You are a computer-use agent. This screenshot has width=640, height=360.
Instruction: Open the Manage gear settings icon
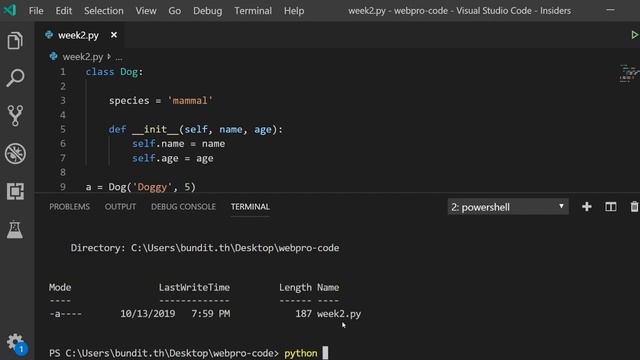click(16, 343)
